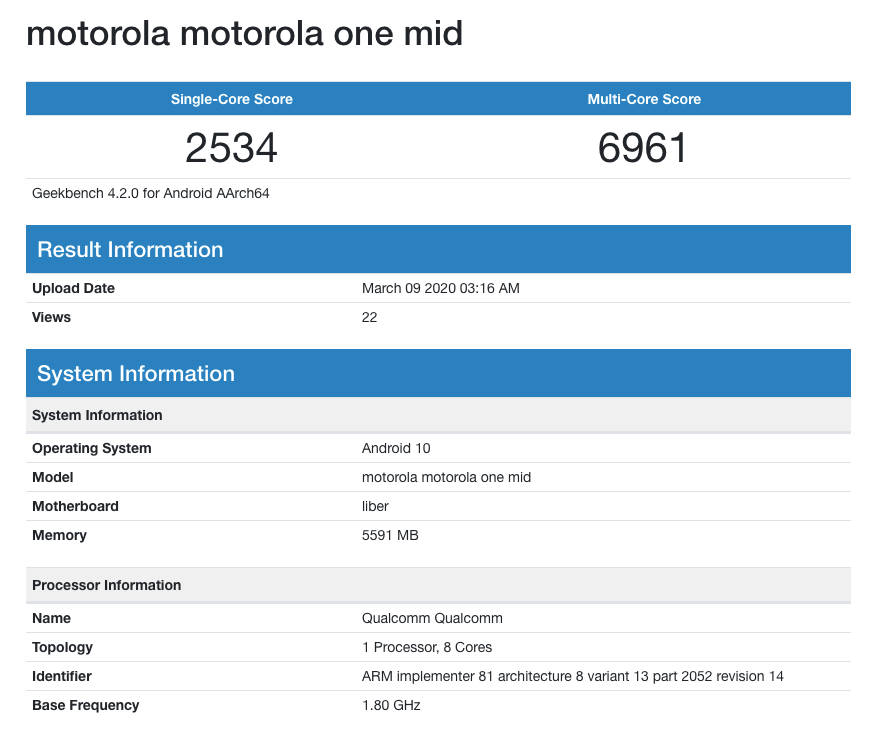The width and height of the screenshot is (872, 730).
Task: Click the Views count showing 22
Action: [x=369, y=317]
